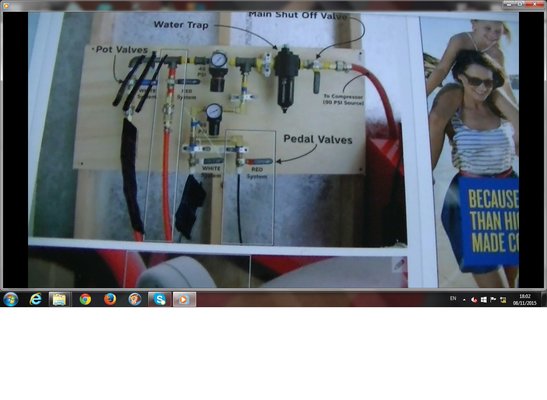
Task: Minimize the media player window
Action: point(509,4)
